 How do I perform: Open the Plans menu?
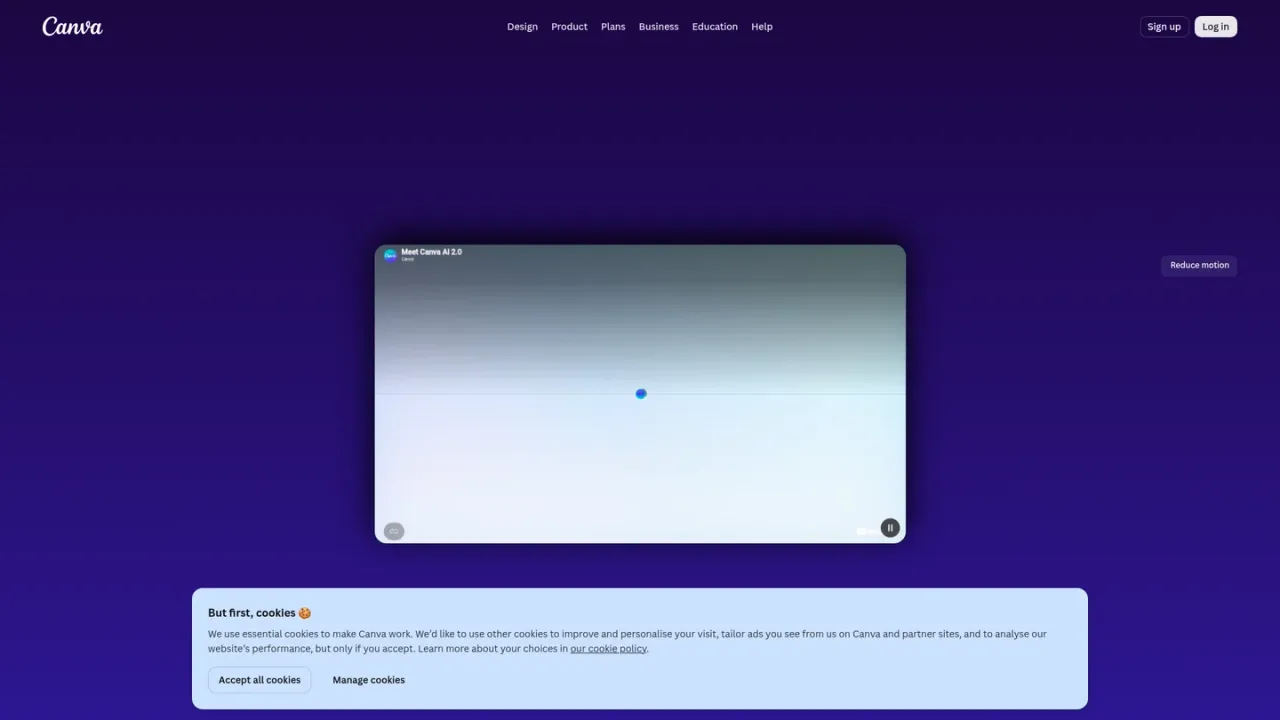pyautogui.click(x=613, y=27)
